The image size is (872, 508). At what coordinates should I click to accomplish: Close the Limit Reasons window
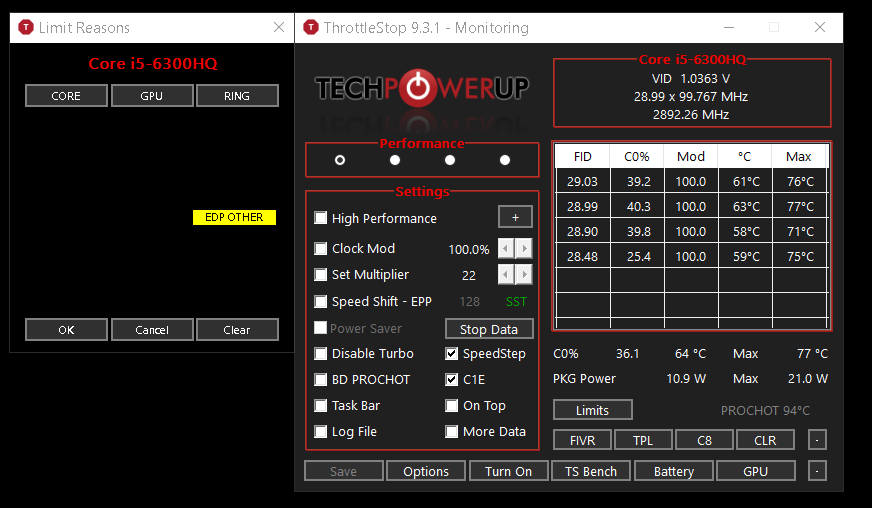click(x=279, y=27)
